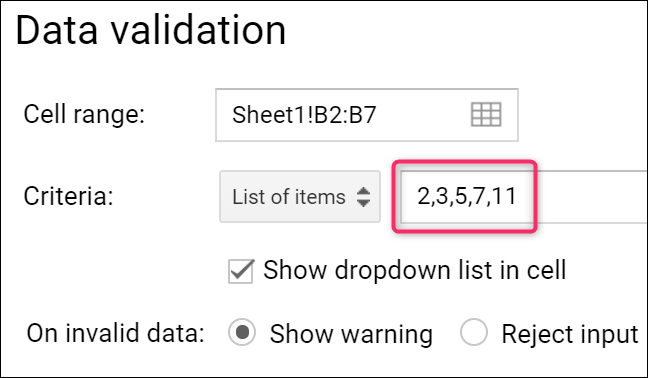Screen dimensions: 648x378
Task: Open the List of items criteria dropdown
Action: (x=300, y=197)
